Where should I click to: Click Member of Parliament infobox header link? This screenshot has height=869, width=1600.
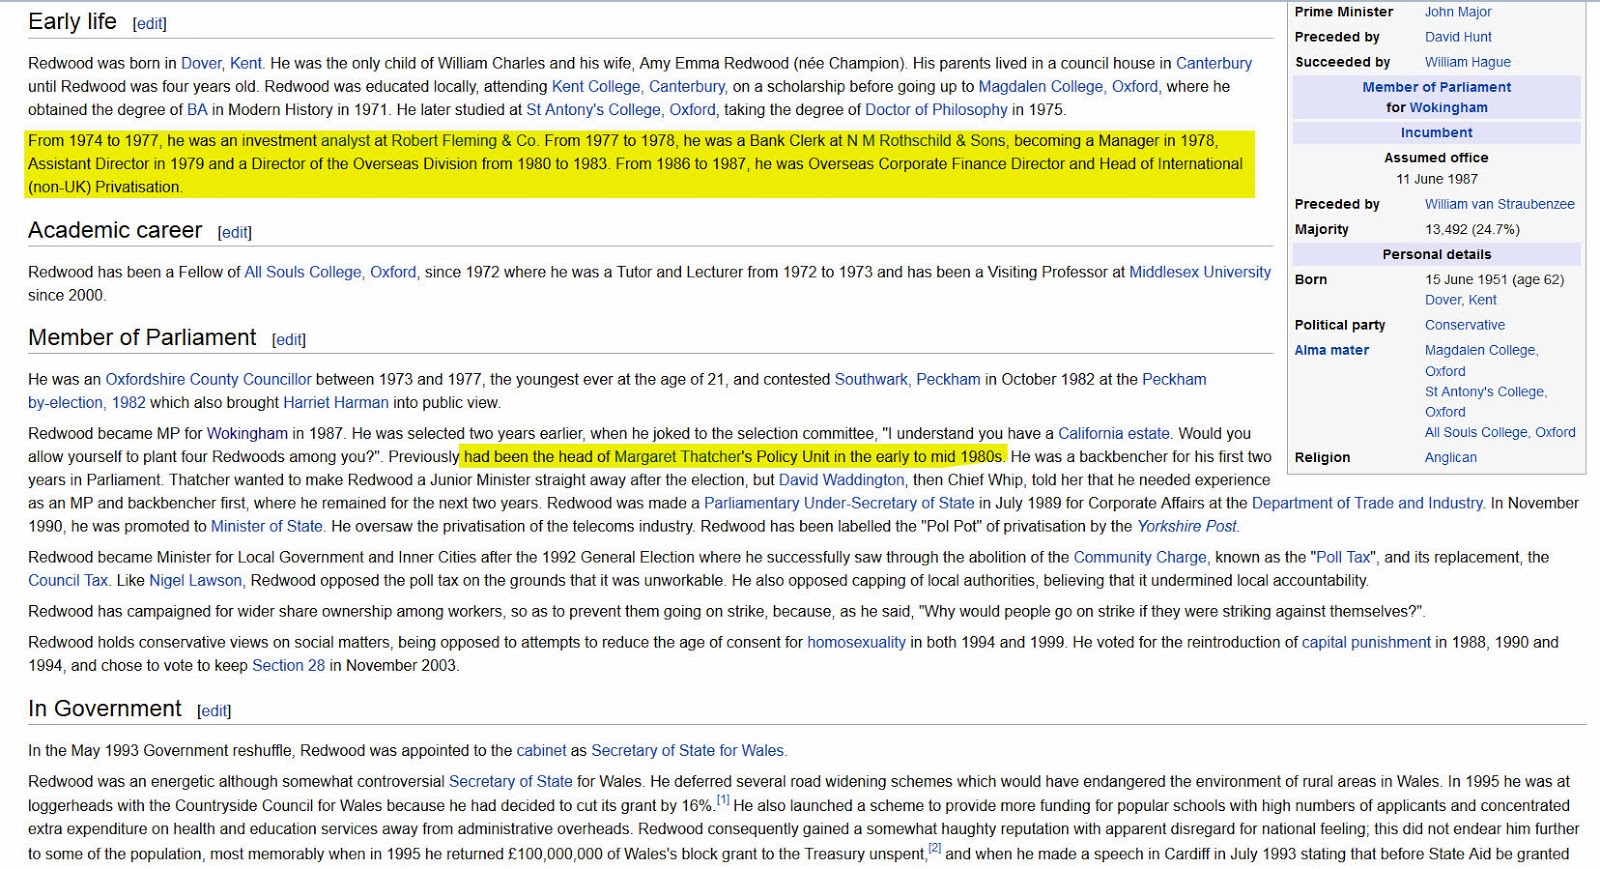pos(1436,87)
